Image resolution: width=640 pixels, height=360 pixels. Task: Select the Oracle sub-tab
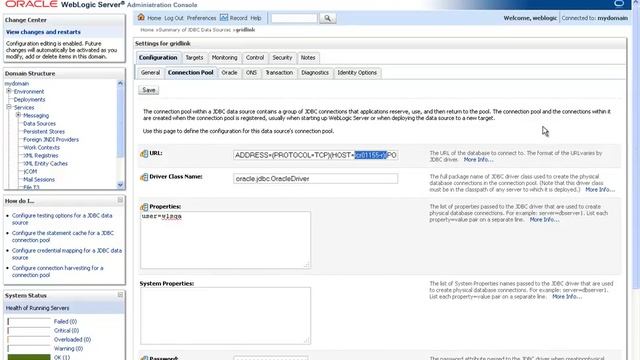coord(229,73)
